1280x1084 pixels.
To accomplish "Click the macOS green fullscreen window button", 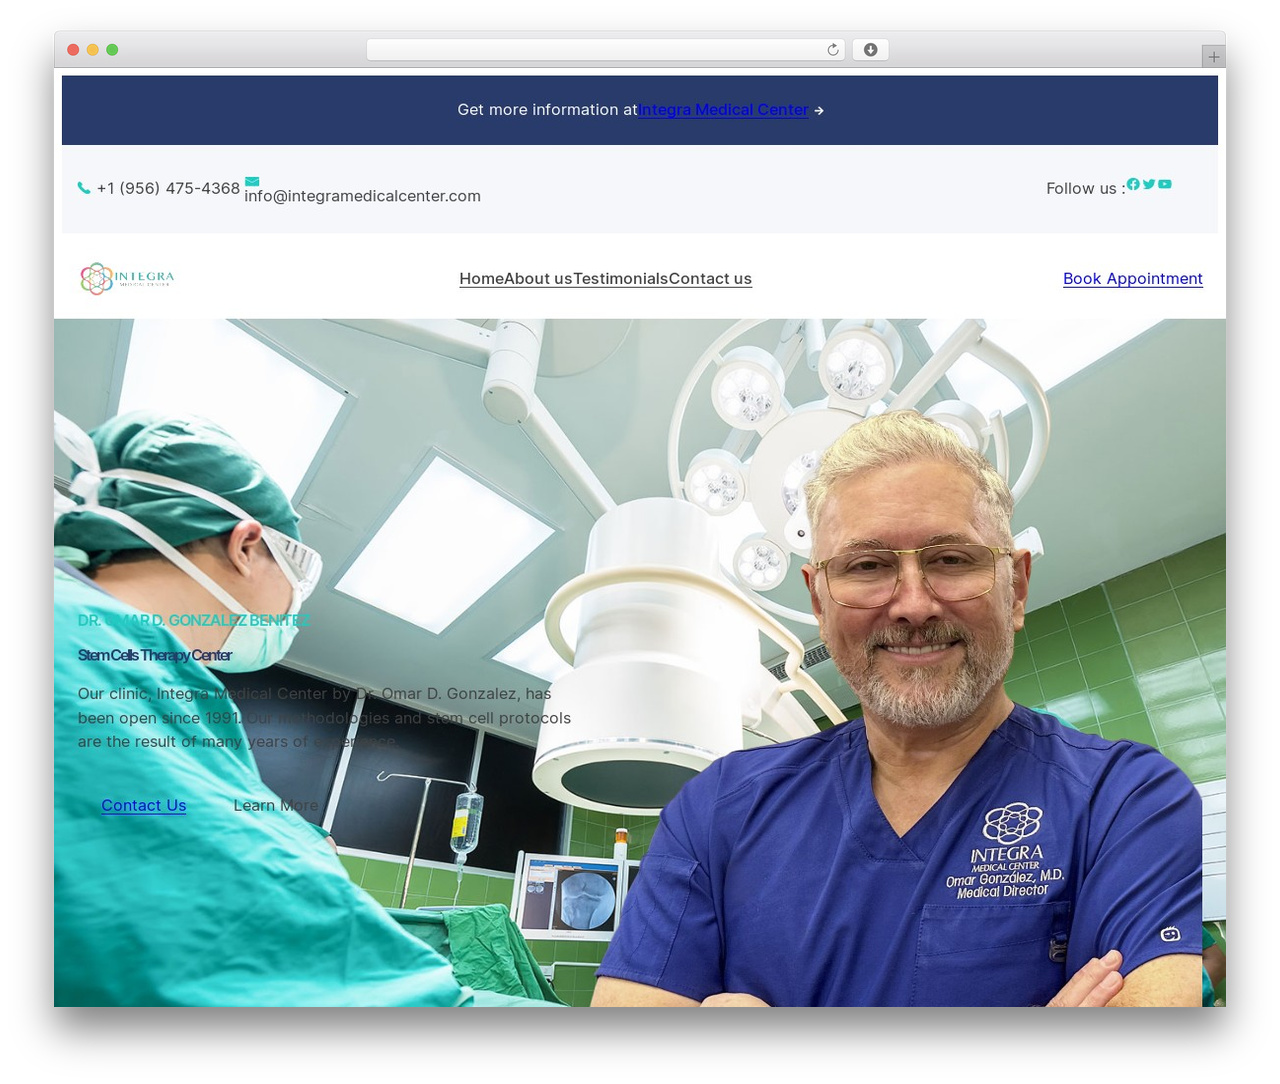I will [x=112, y=50].
